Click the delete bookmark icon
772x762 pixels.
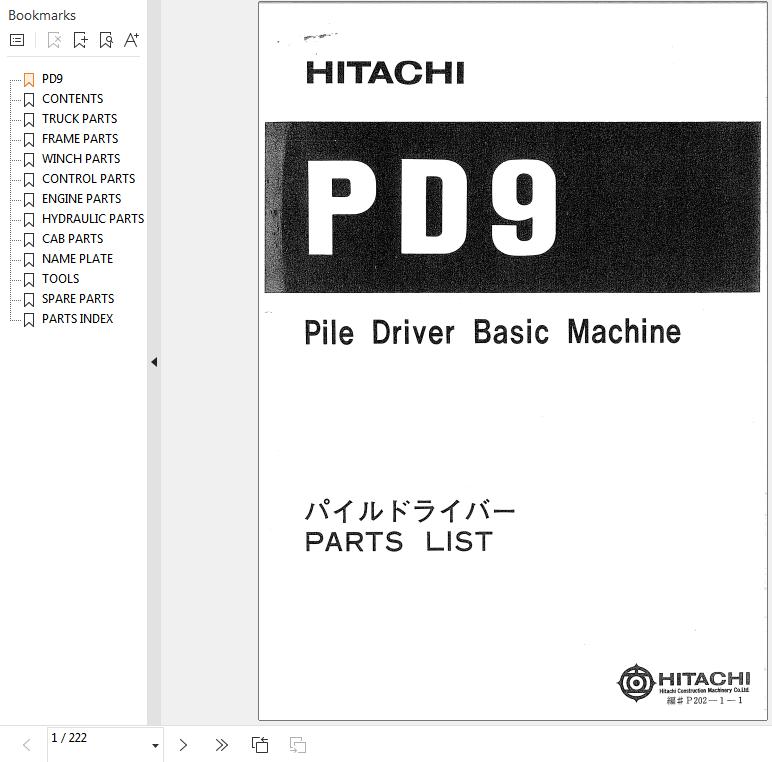[x=54, y=40]
